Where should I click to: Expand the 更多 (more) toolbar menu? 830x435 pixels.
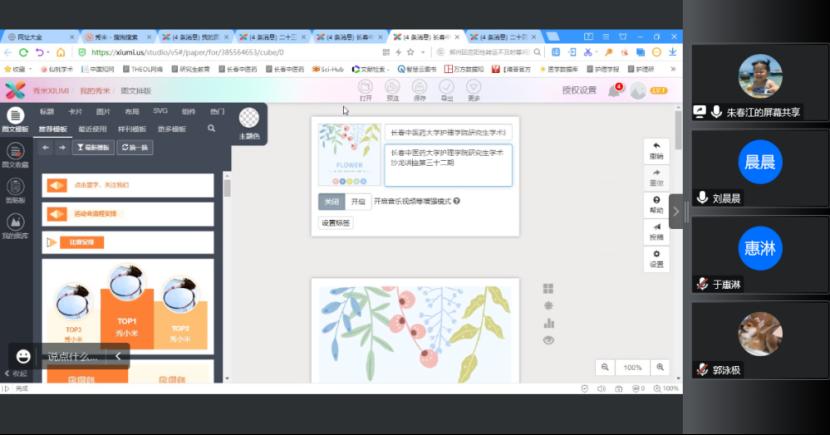[473, 92]
